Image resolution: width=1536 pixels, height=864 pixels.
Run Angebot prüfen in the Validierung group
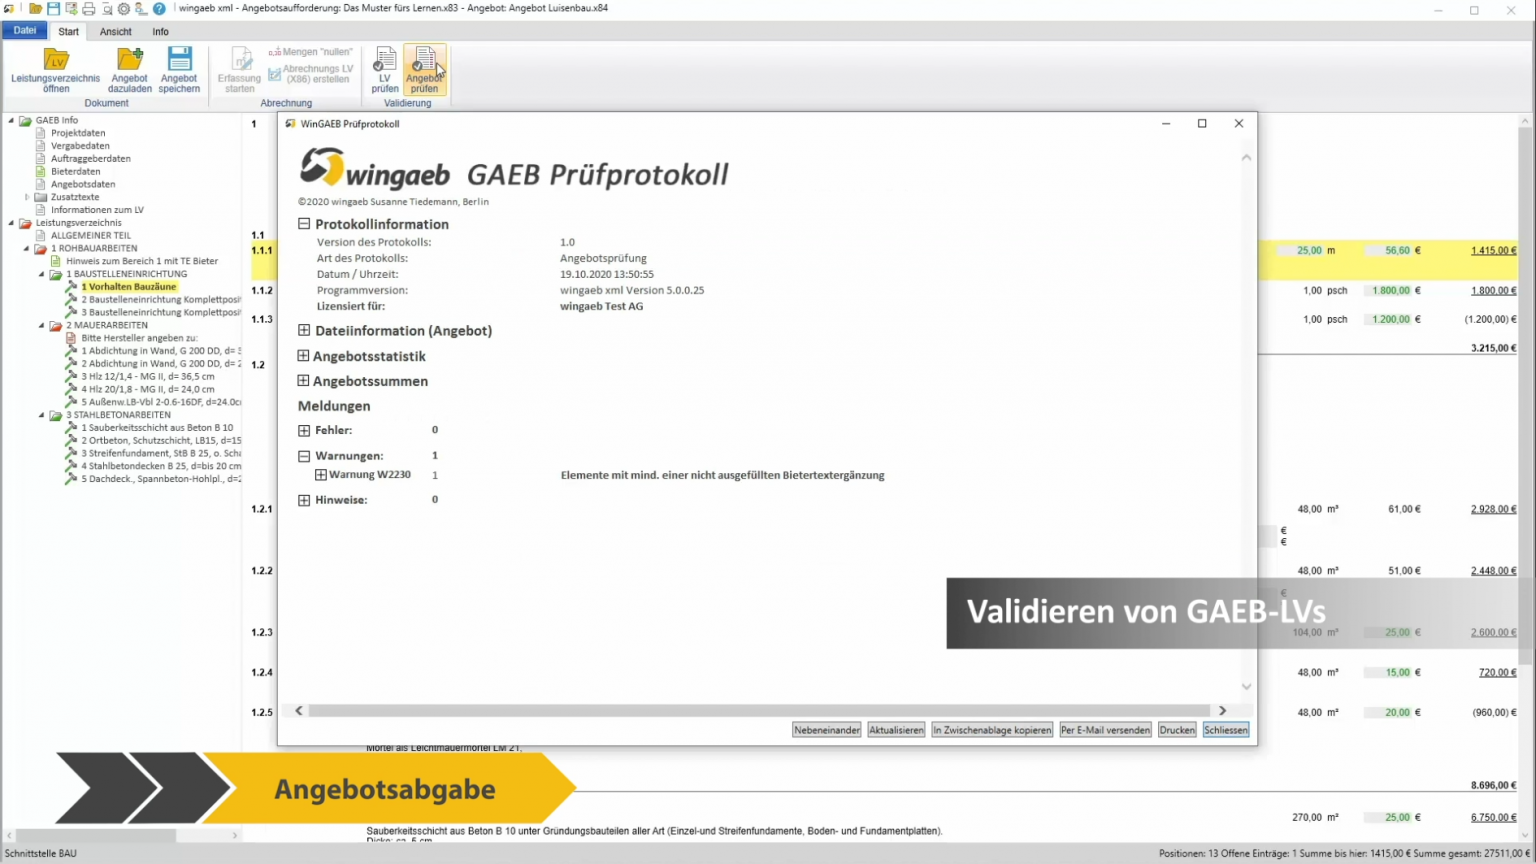pyautogui.click(x=424, y=70)
